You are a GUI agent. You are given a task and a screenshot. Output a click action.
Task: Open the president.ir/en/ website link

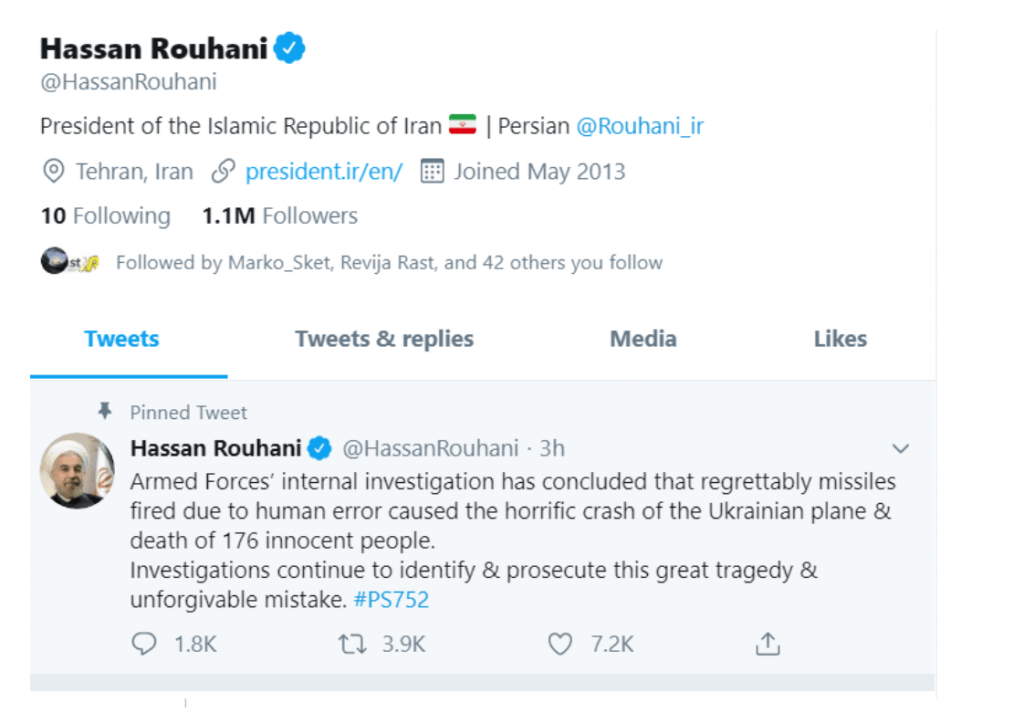point(324,171)
